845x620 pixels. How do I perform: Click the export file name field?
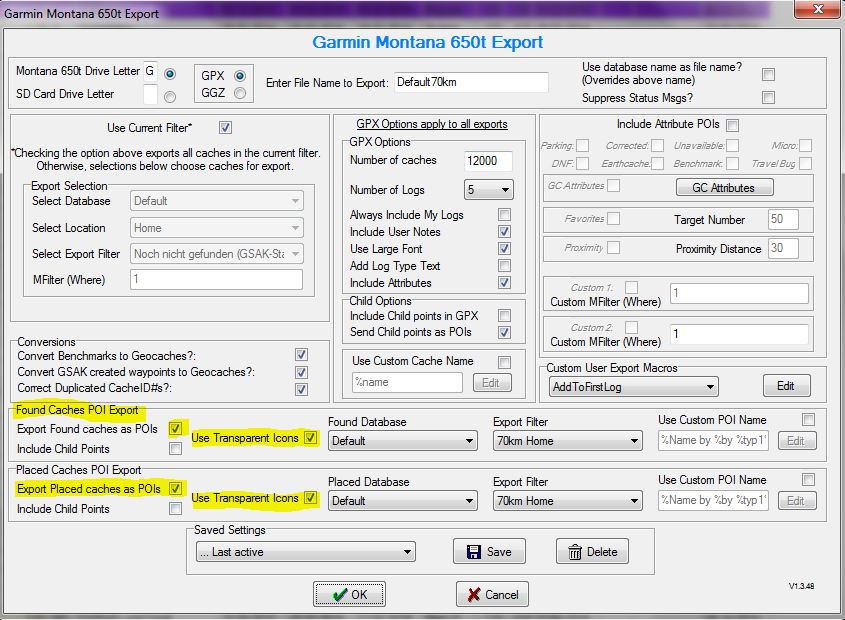coord(471,82)
